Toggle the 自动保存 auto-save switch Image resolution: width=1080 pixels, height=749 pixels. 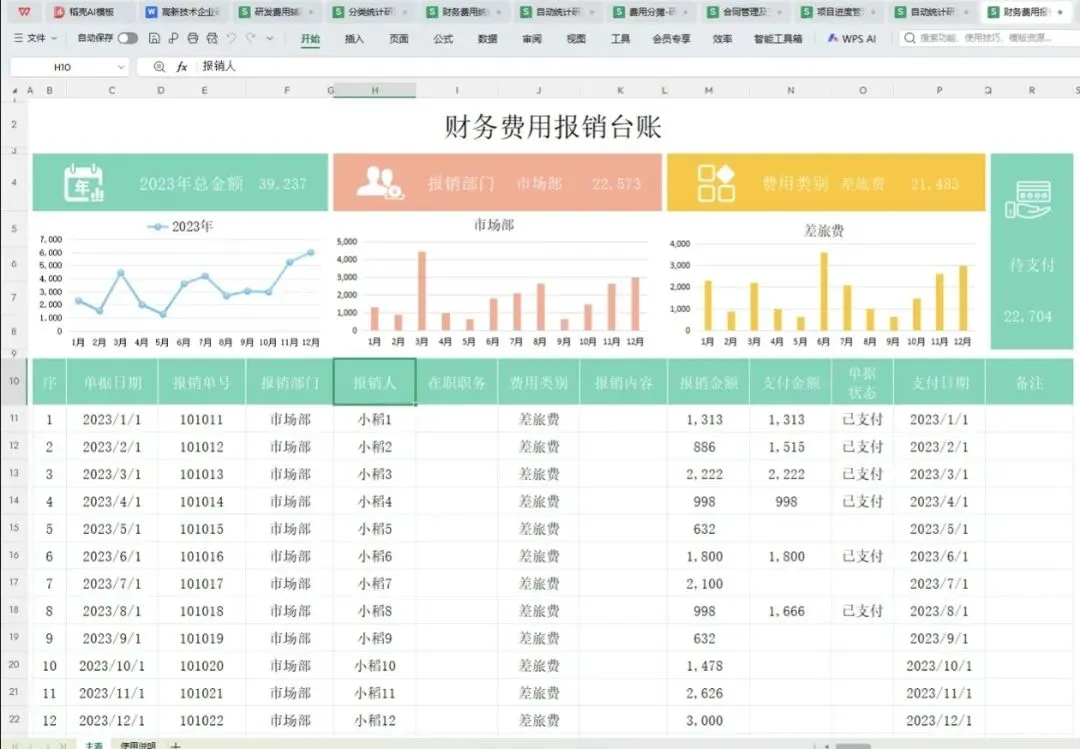tap(127, 39)
